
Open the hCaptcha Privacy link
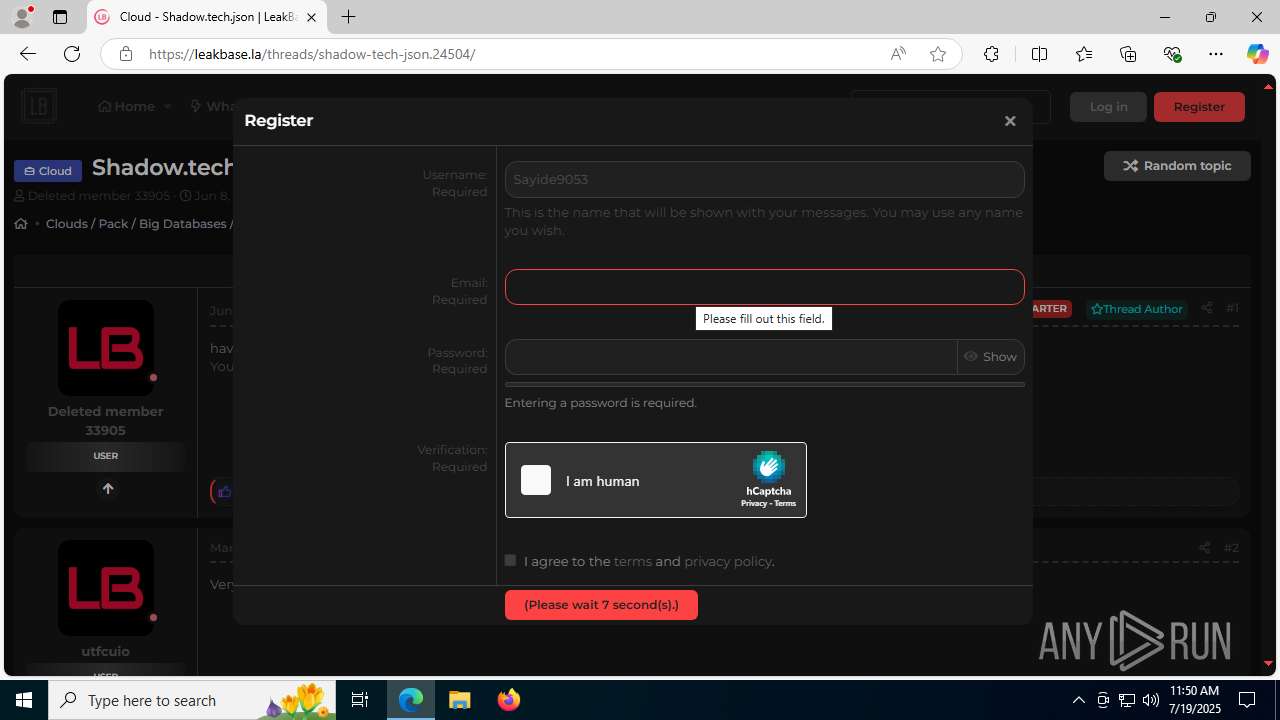coord(753,503)
